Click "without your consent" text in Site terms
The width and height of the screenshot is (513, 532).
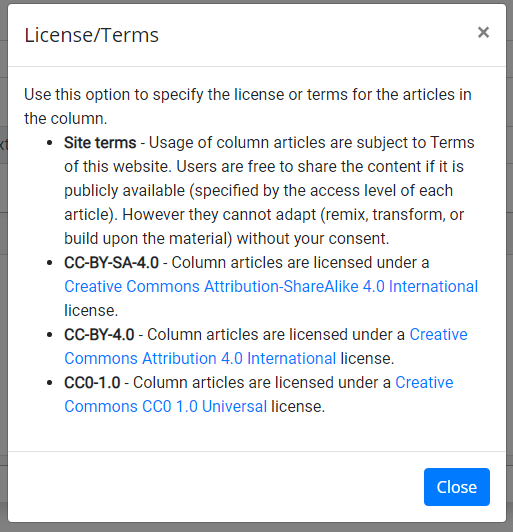(x=312, y=239)
